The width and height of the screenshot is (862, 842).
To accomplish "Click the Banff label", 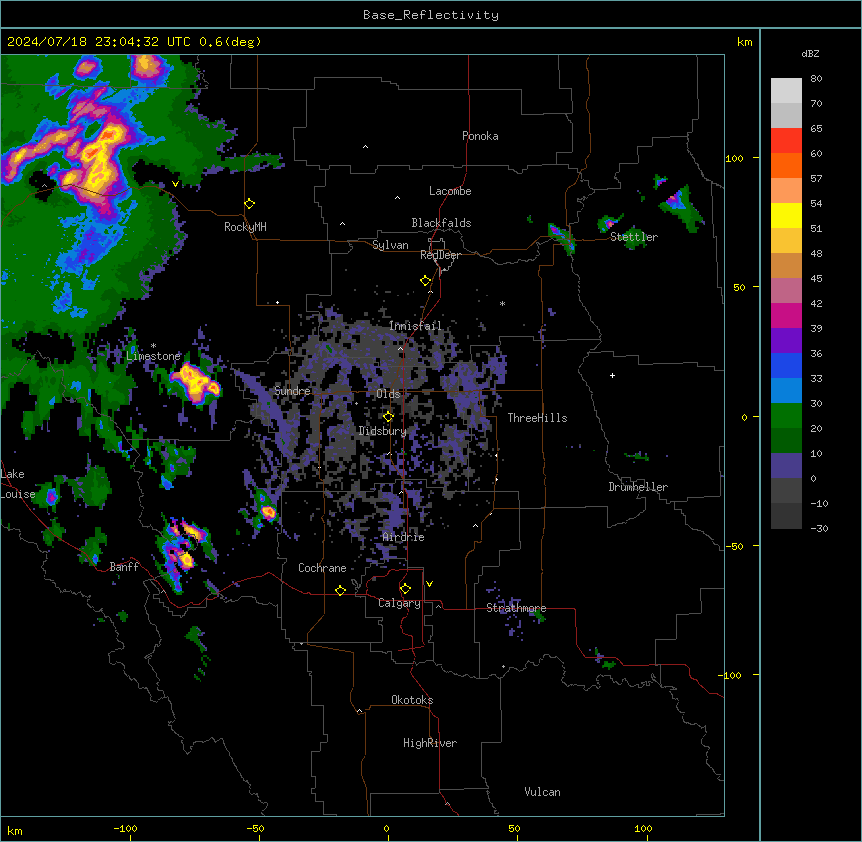I will 124,567.
